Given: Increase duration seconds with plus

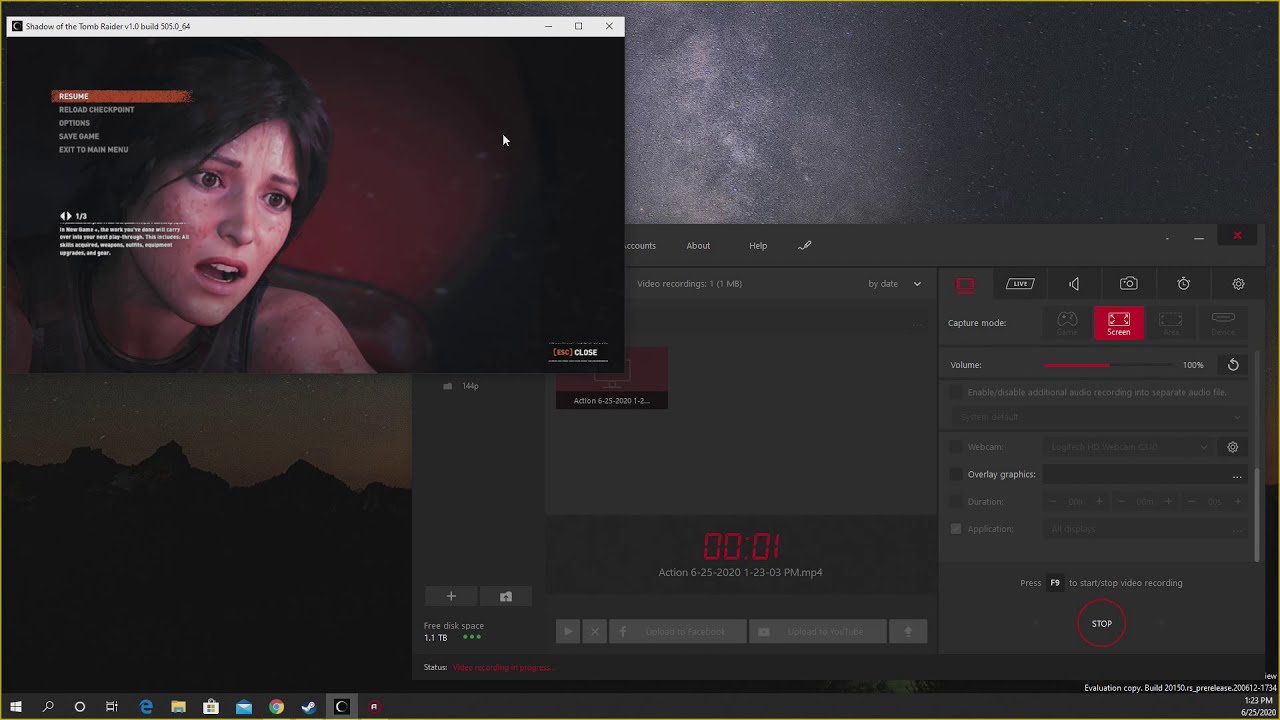Looking at the screenshot, I should point(1237,501).
